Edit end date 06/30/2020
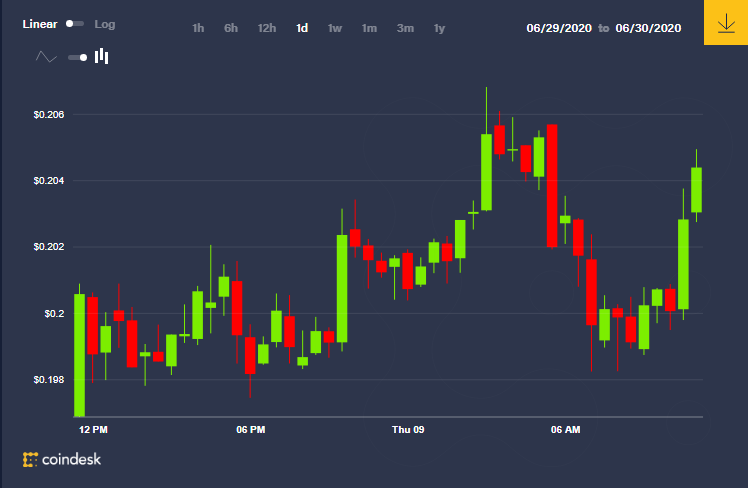This screenshot has height=488, width=748. coord(648,28)
